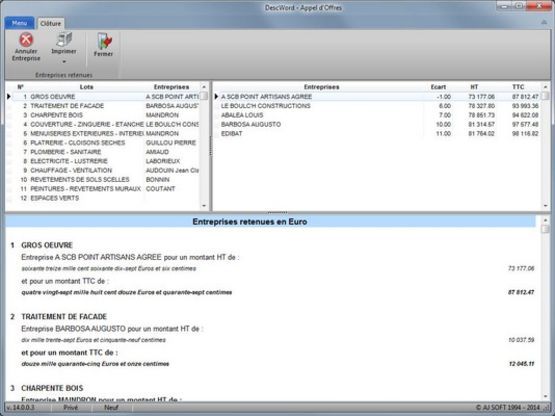The width and height of the screenshot is (555, 416).
Task: Open the blue Menu tab
Action: pos(19,23)
